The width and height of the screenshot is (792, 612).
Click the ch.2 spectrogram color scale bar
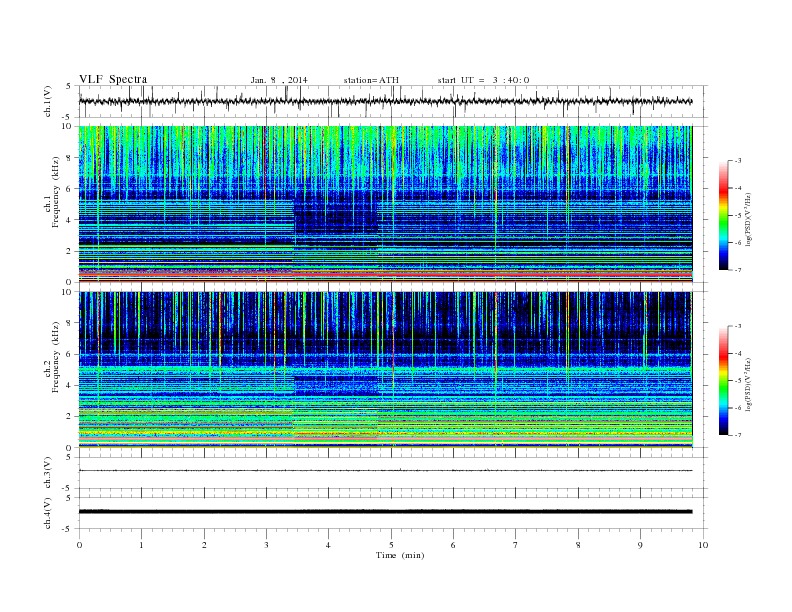tap(723, 381)
